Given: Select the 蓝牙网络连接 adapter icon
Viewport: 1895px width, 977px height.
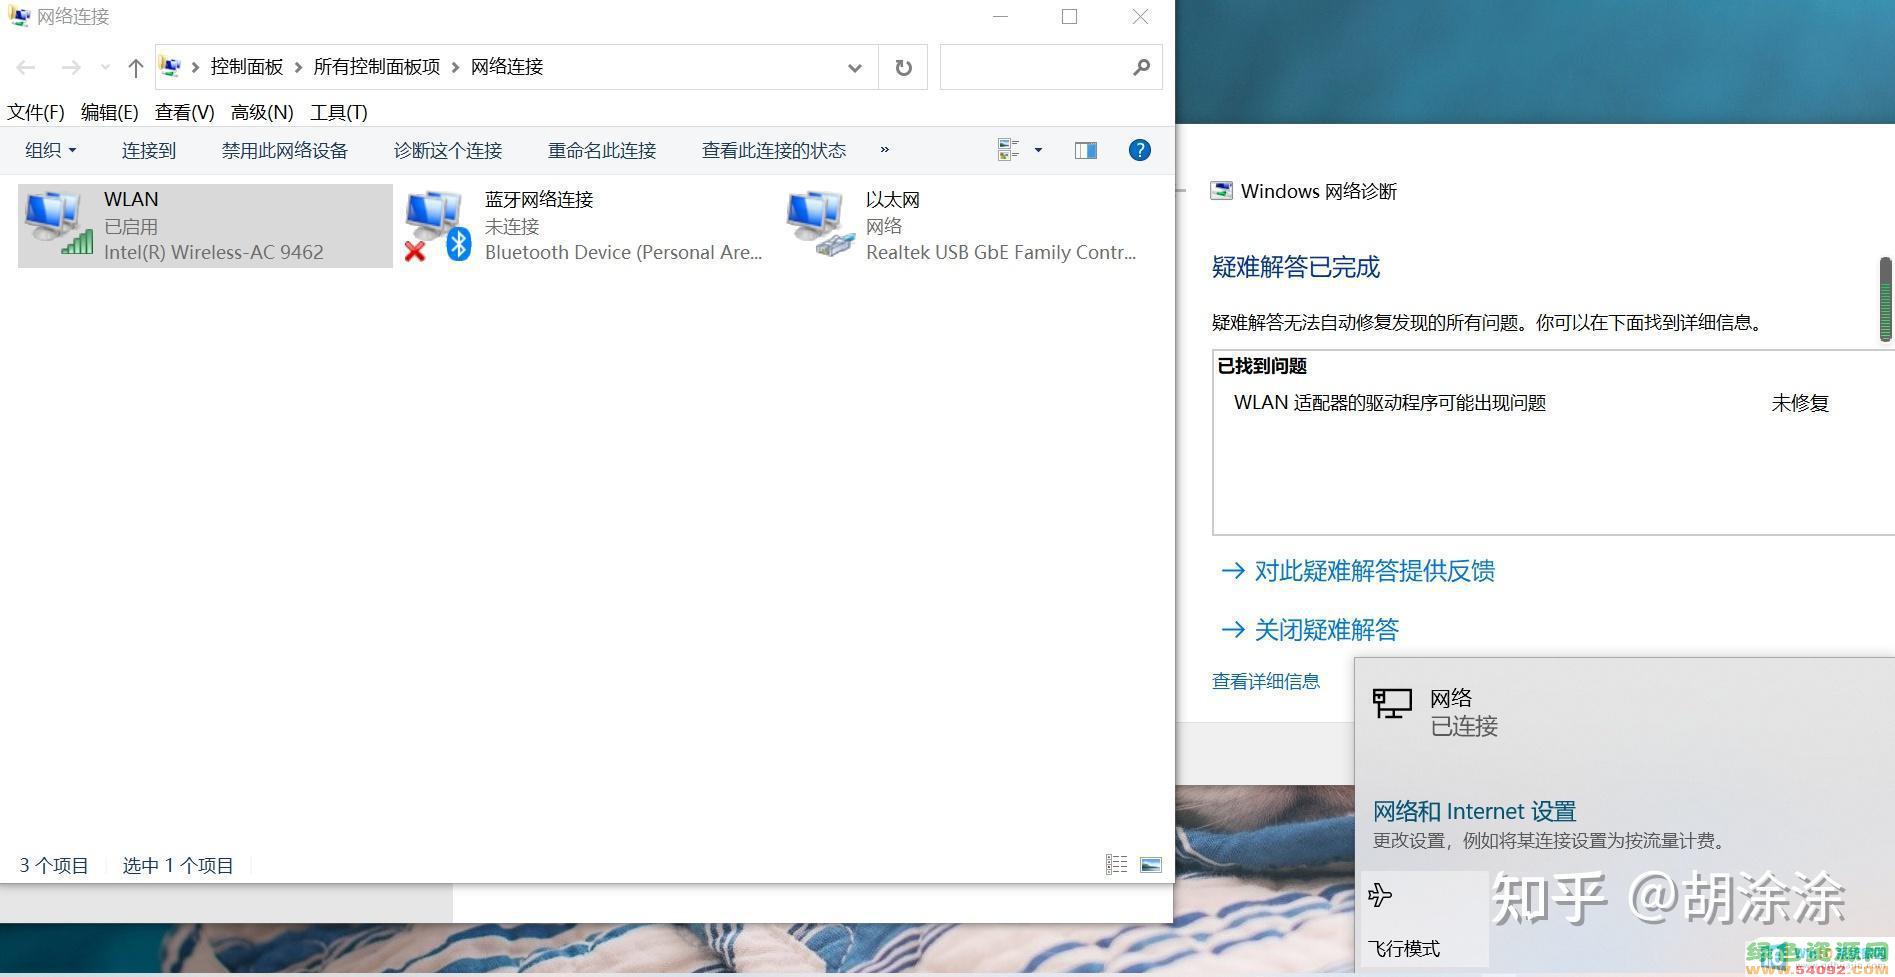Looking at the screenshot, I should pyautogui.click(x=437, y=225).
